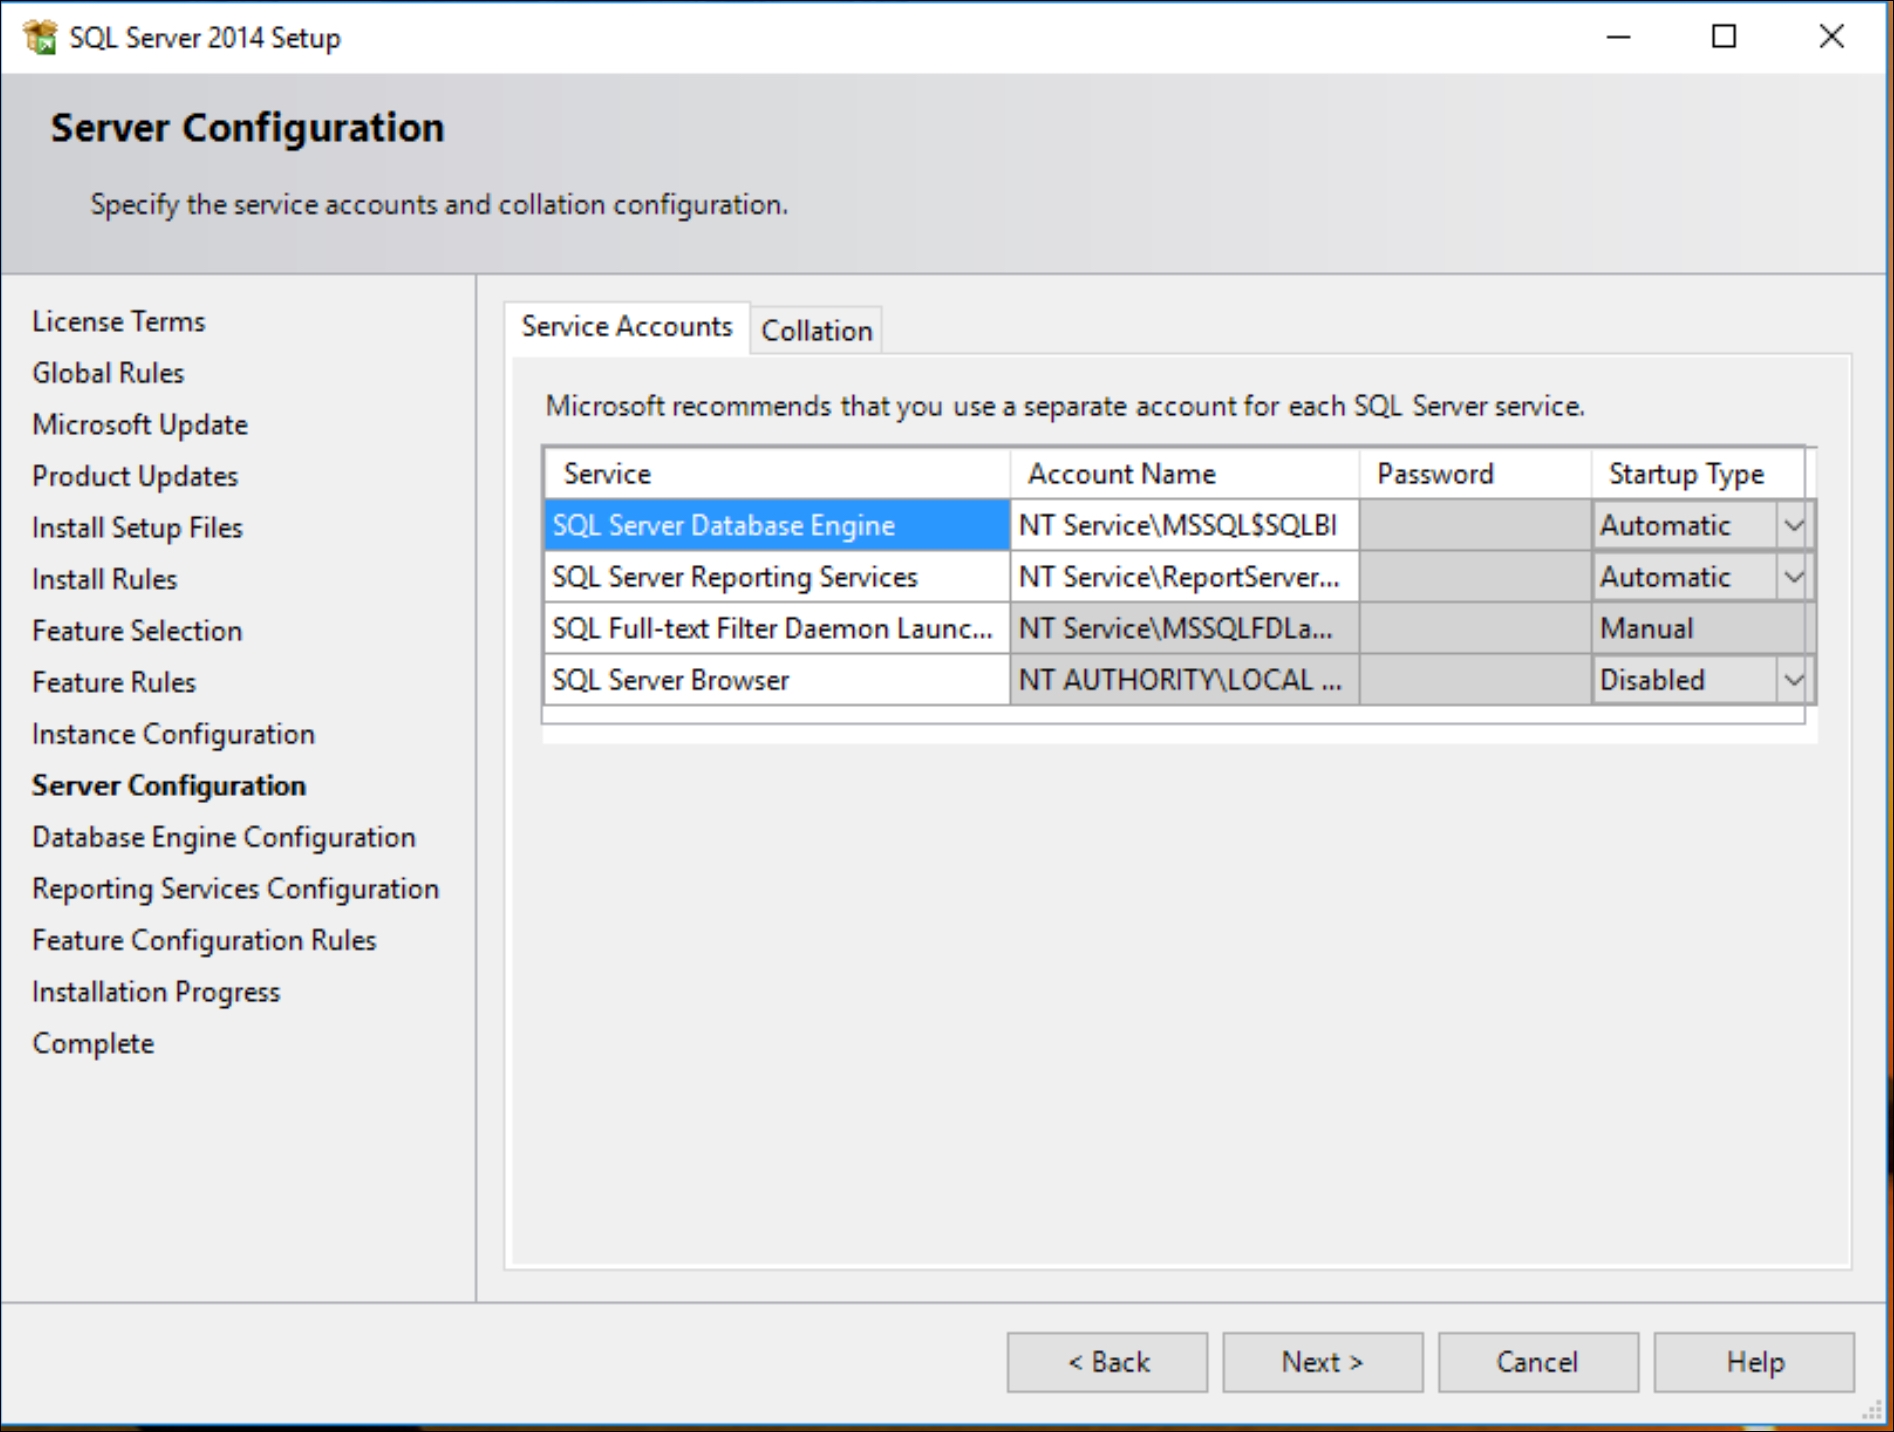Screen dimensions: 1894x1432
Task: Click Instance Configuration step in sidebar
Action: pyautogui.click(x=173, y=734)
